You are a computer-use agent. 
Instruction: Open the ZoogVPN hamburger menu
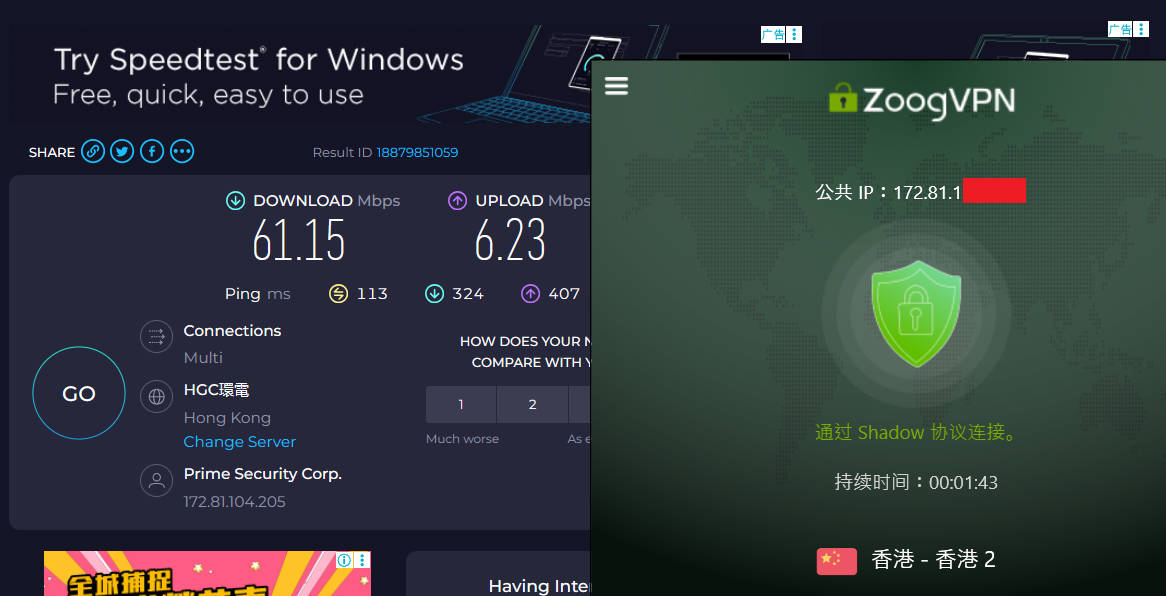point(616,86)
